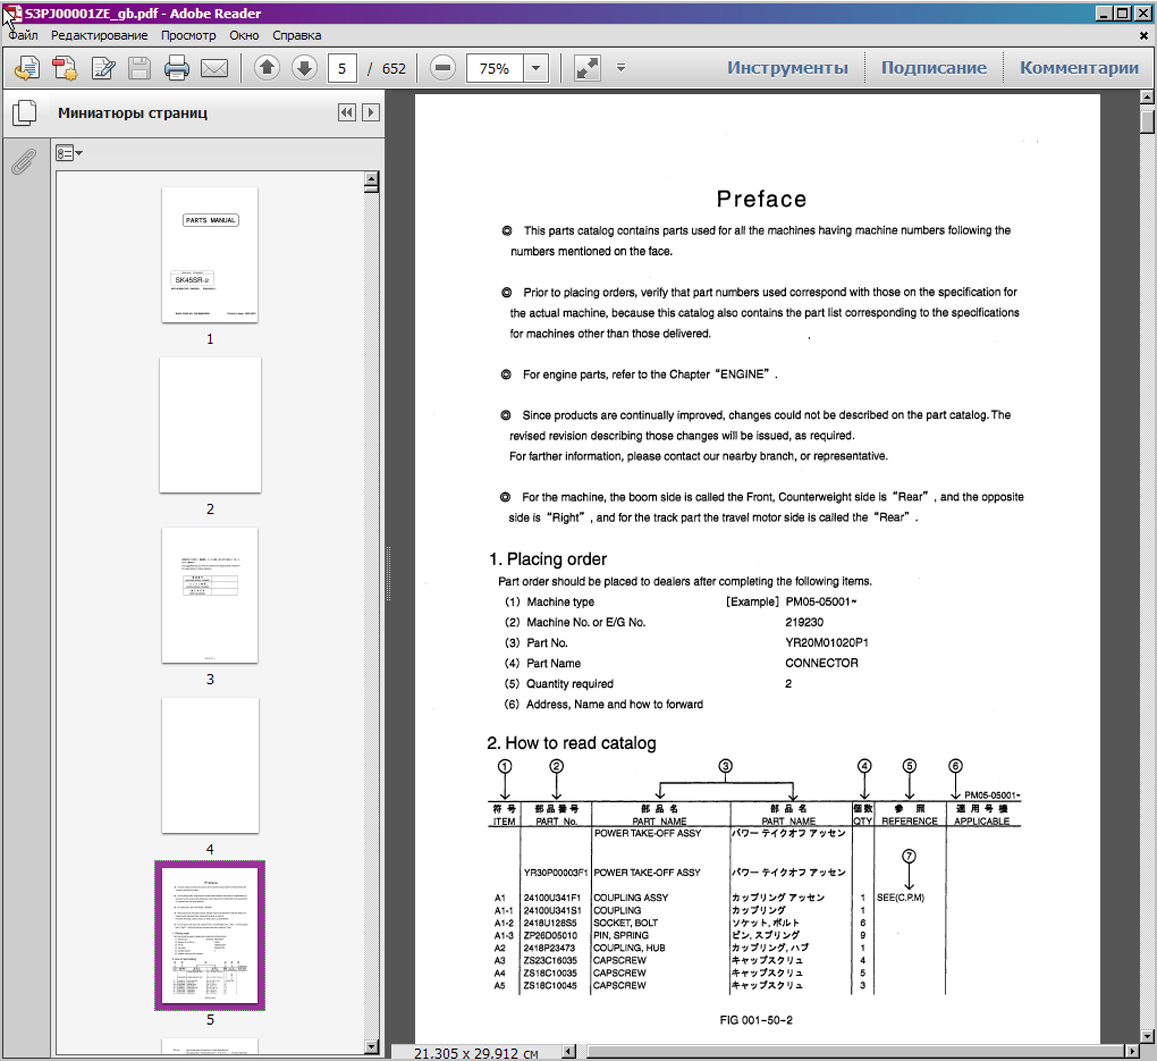Click the zoom out minus button
This screenshot has height=1061, width=1157.
[x=443, y=68]
